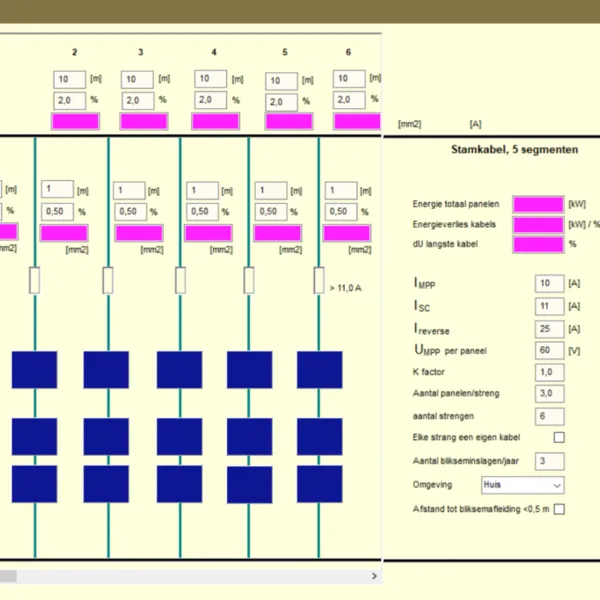Click the I MPP input field

(550, 283)
